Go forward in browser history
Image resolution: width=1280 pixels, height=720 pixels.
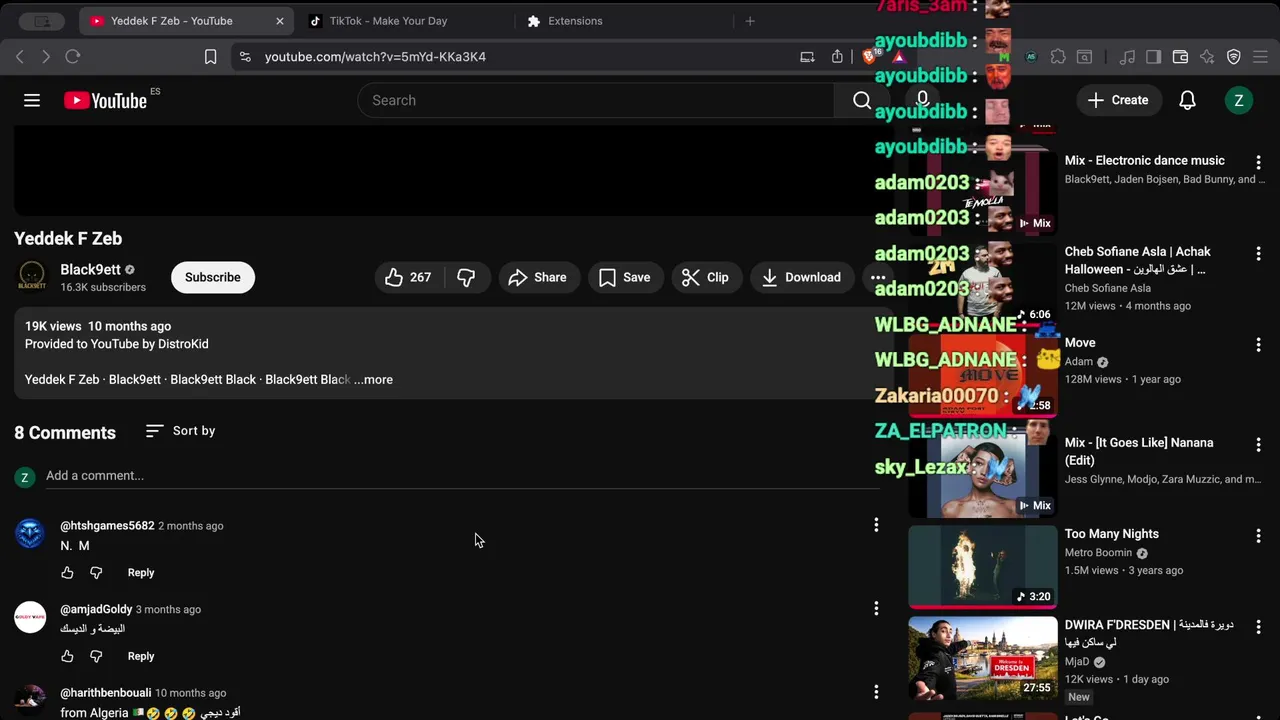46,57
